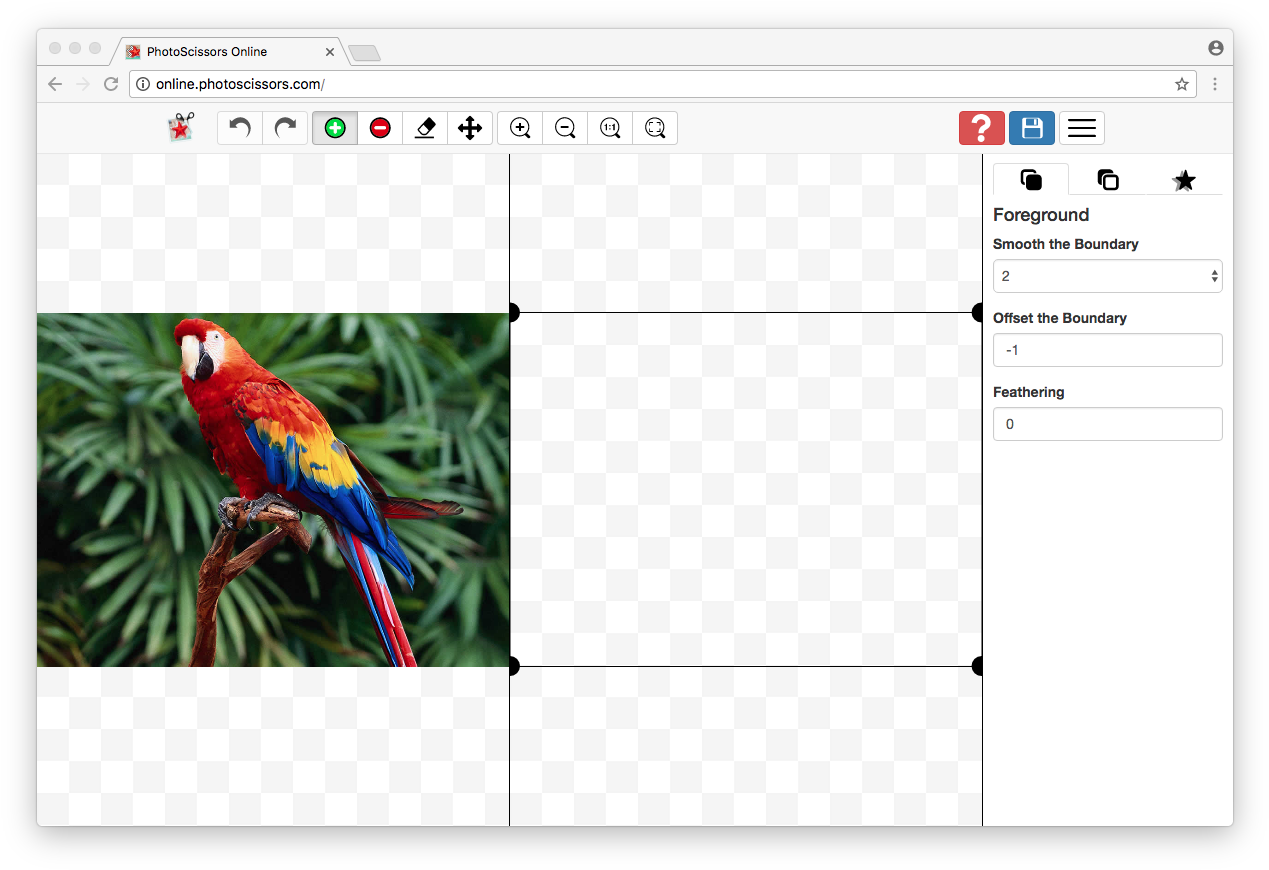Image resolution: width=1269 pixels, height=870 pixels.
Task: Click the parrot source image
Action: pyautogui.click(x=273, y=489)
